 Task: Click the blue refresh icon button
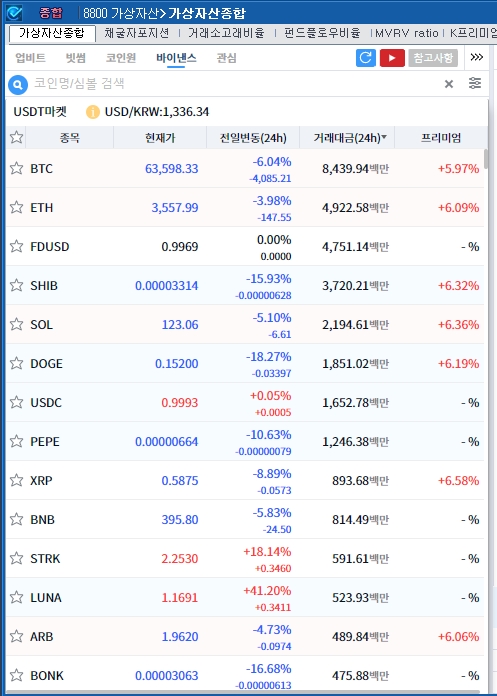click(366, 58)
